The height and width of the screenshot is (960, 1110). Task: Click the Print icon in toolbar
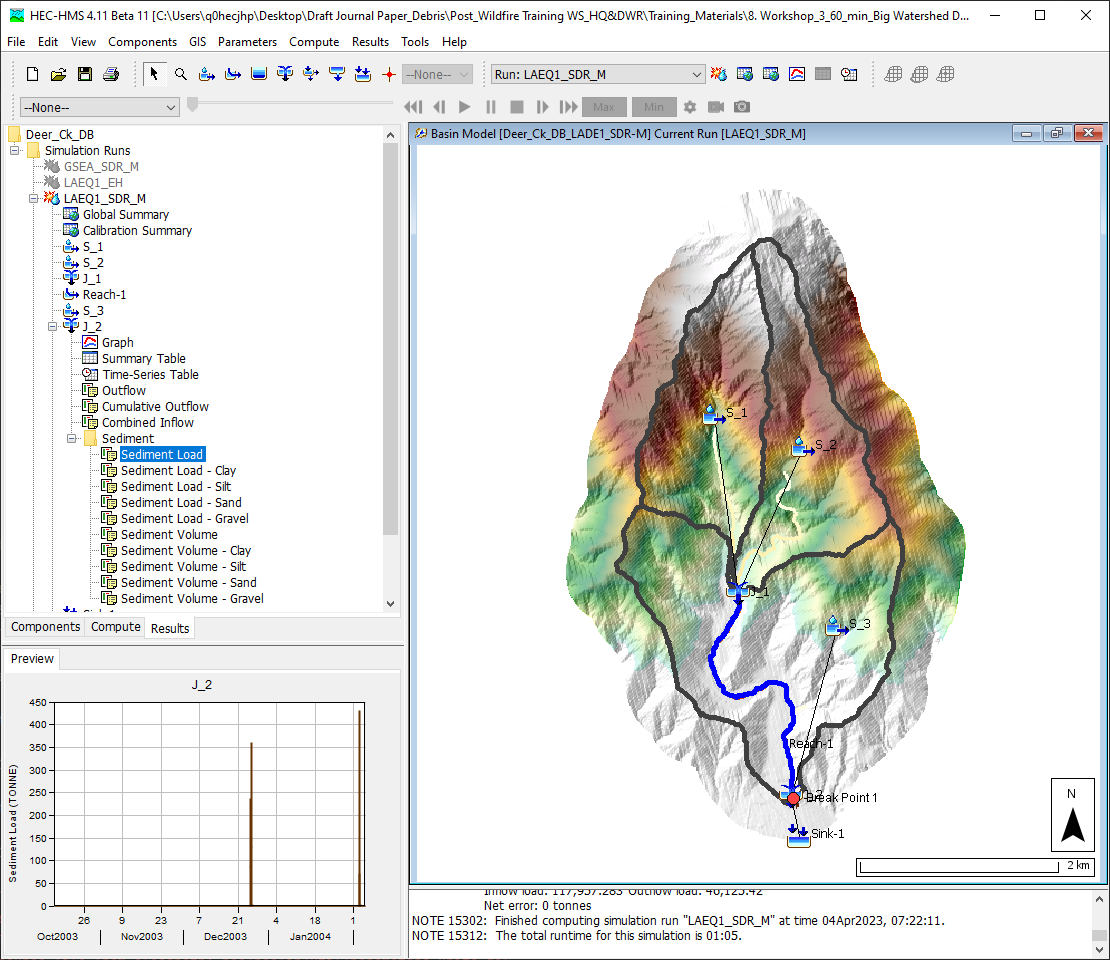tap(111, 74)
